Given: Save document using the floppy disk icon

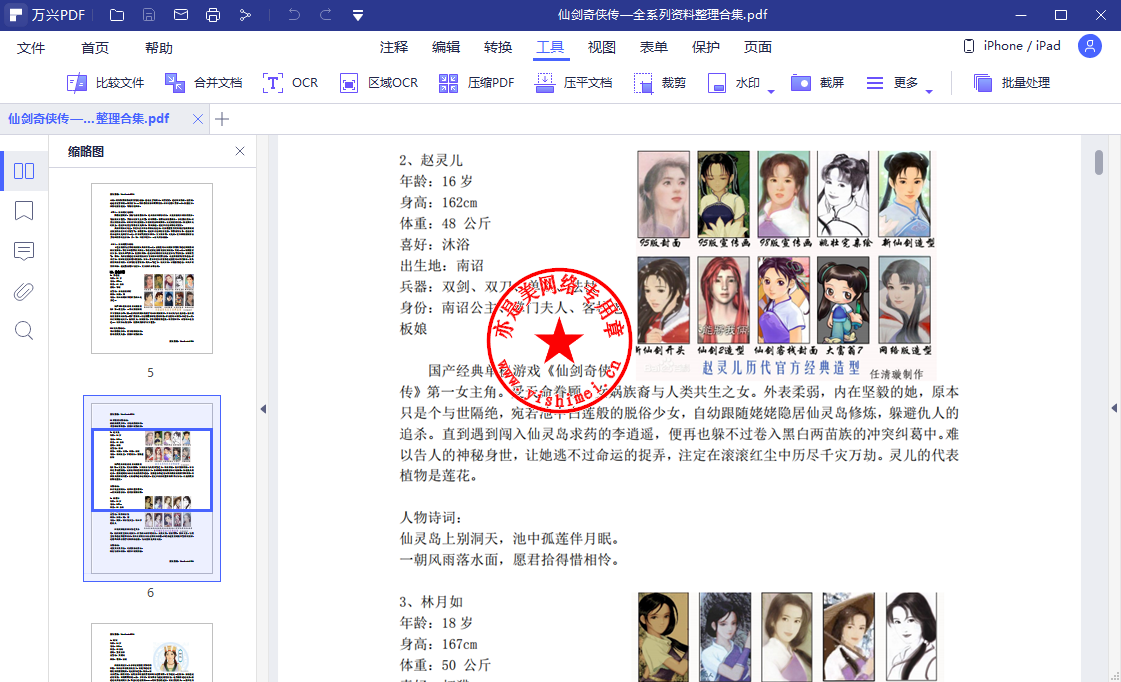Looking at the screenshot, I should (149, 15).
